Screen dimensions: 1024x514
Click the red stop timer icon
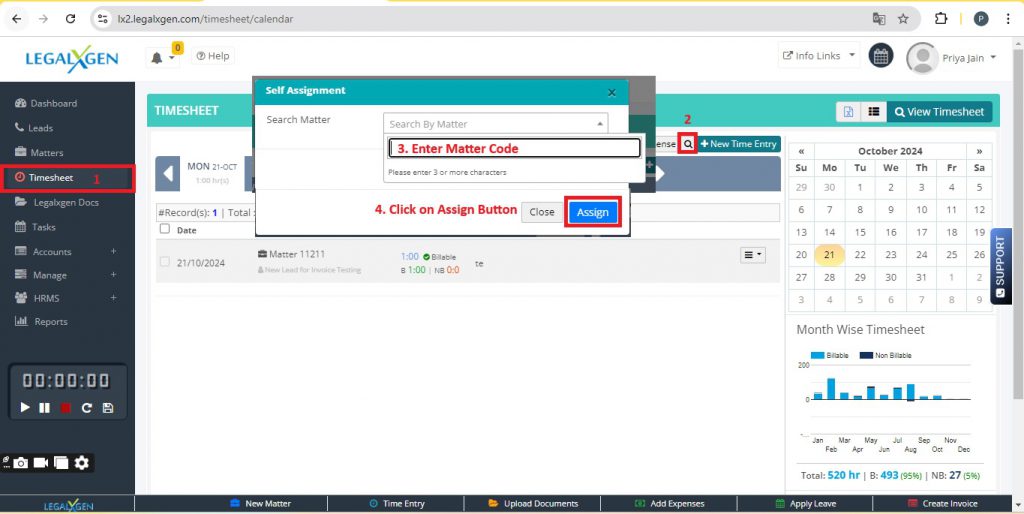pyautogui.click(x=66, y=408)
